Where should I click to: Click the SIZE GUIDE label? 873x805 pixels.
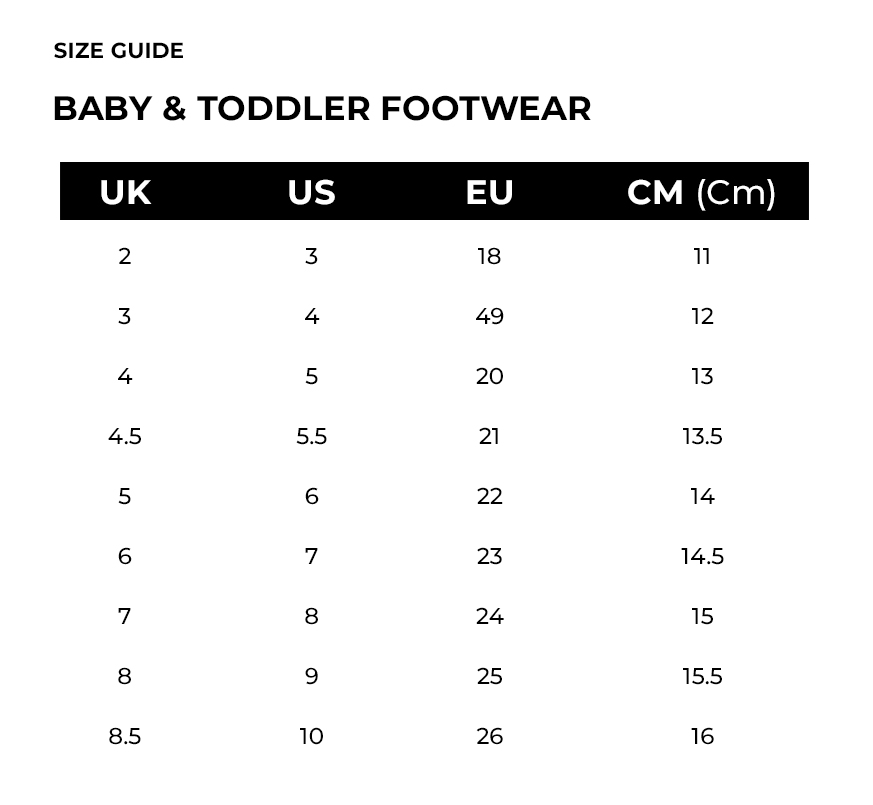pos(118,51)
